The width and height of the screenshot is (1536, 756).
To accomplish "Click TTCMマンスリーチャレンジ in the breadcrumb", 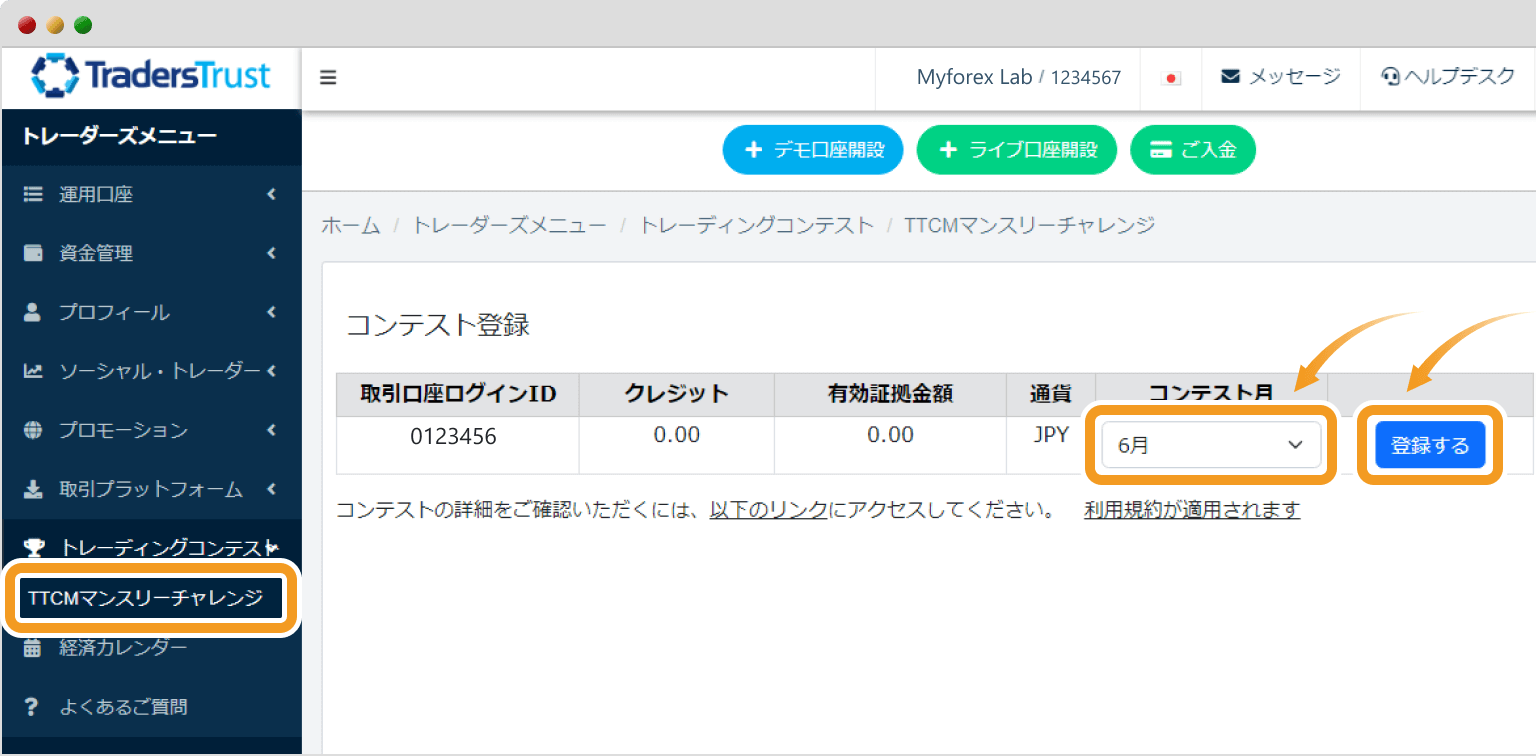I will pos(1030,225).
